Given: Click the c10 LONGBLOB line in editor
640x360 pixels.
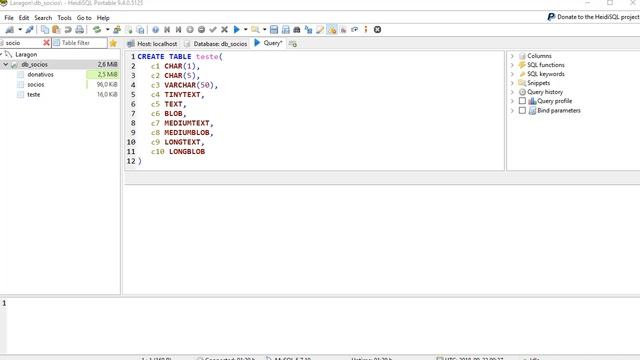Looking at the screenshot, I should click(178, 151).
